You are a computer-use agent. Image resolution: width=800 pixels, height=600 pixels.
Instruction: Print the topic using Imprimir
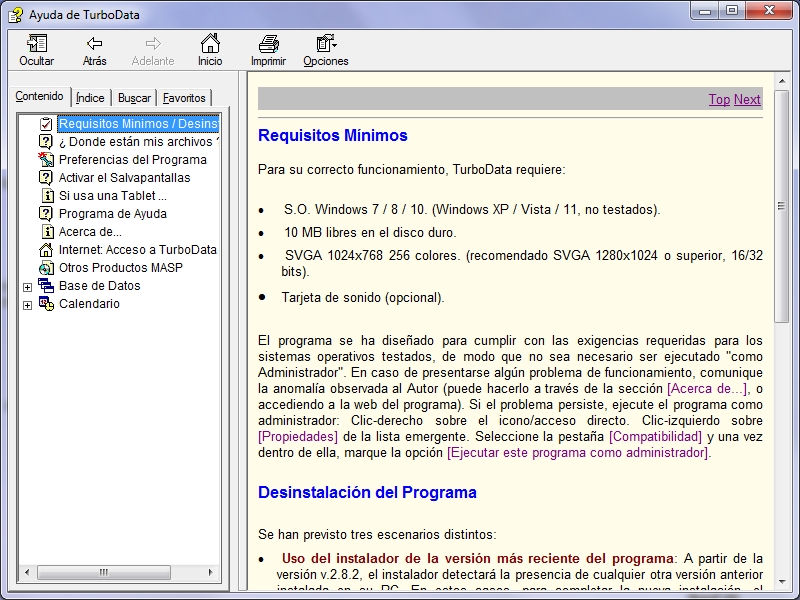pos(268,44)
